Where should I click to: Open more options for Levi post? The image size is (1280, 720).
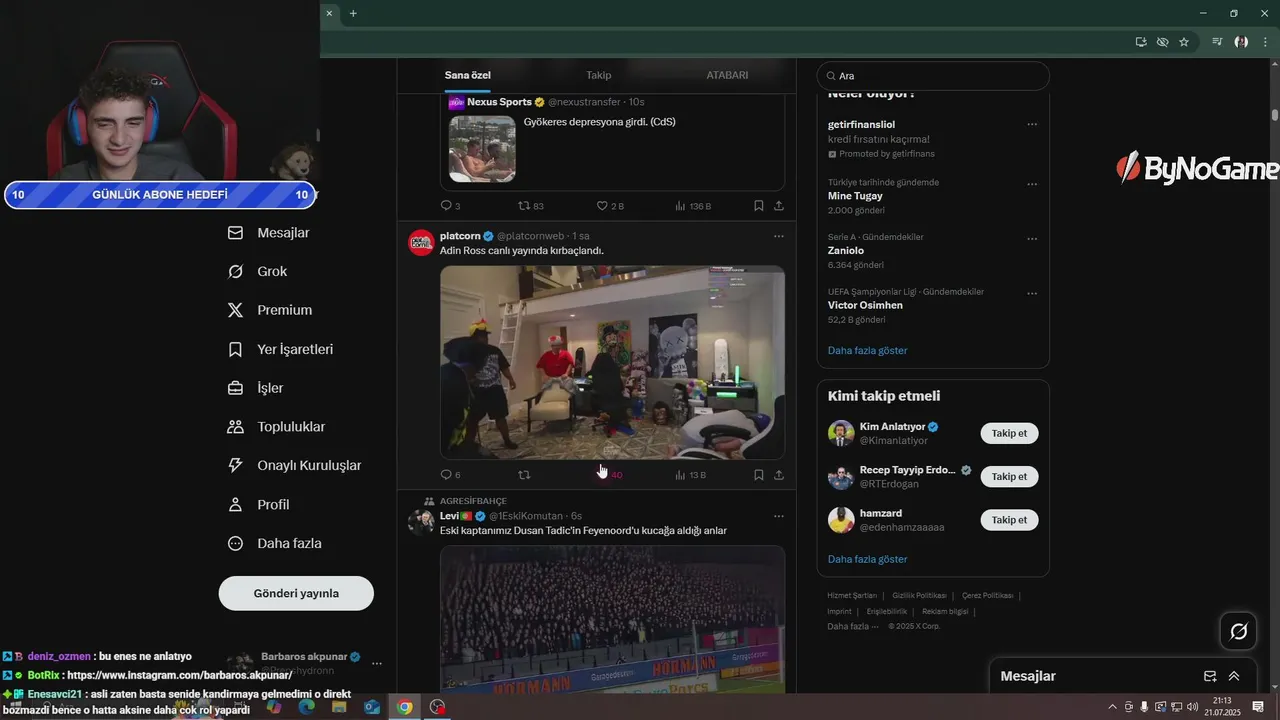(x=779, y=516)
